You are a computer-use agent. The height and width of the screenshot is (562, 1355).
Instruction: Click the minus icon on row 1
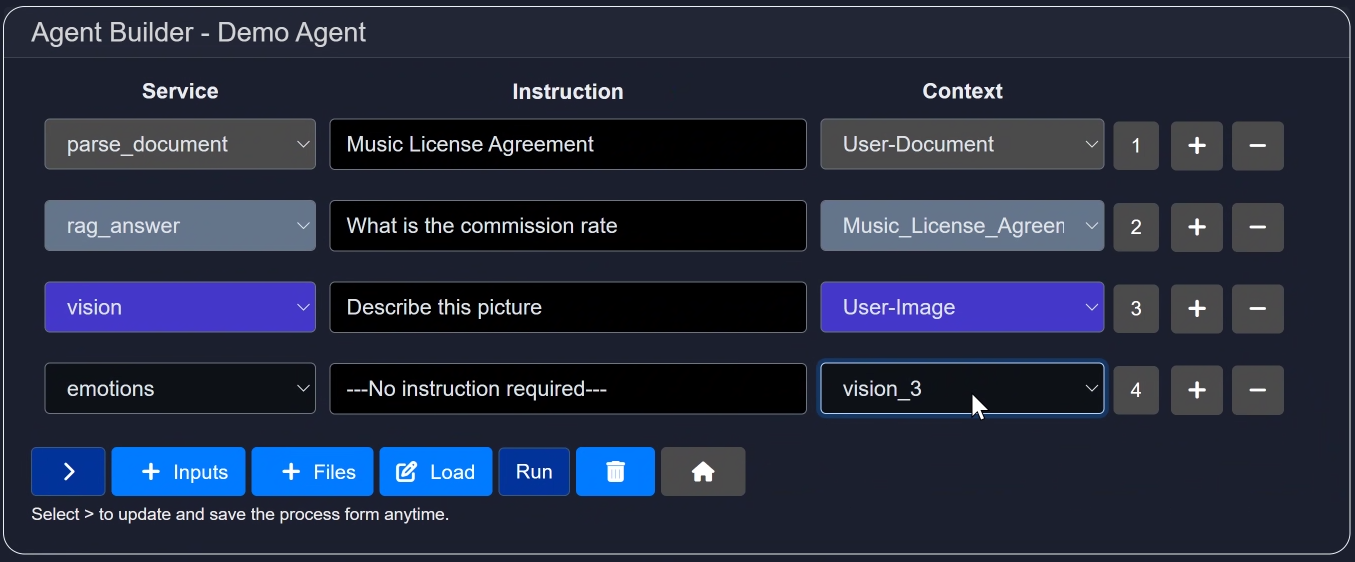click(x=1257, y=145)
